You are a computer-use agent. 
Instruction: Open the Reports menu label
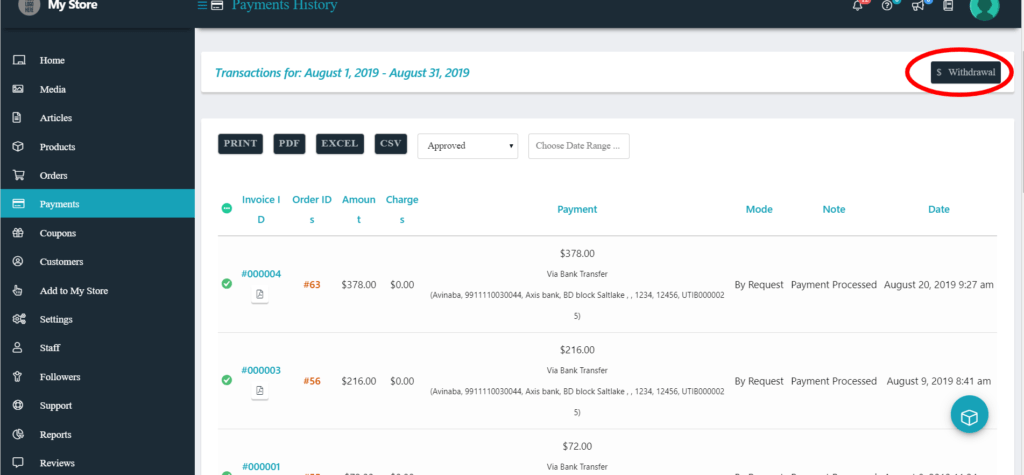56,434
